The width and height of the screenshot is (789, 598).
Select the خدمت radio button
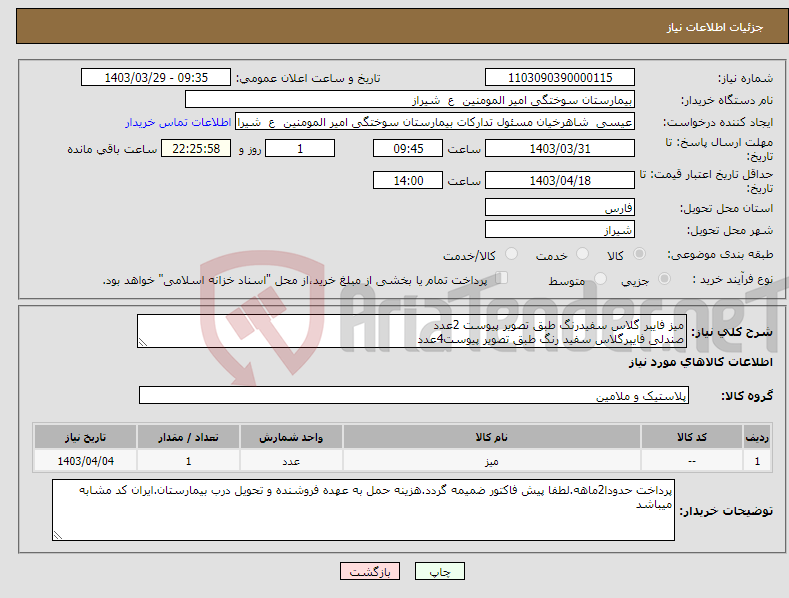tap(582, 254)
